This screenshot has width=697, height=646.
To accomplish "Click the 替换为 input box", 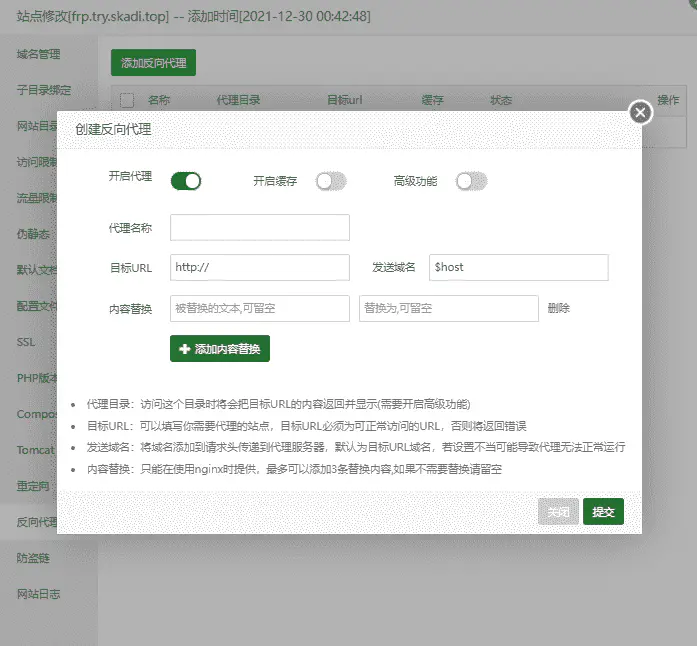I will point(449,308).
